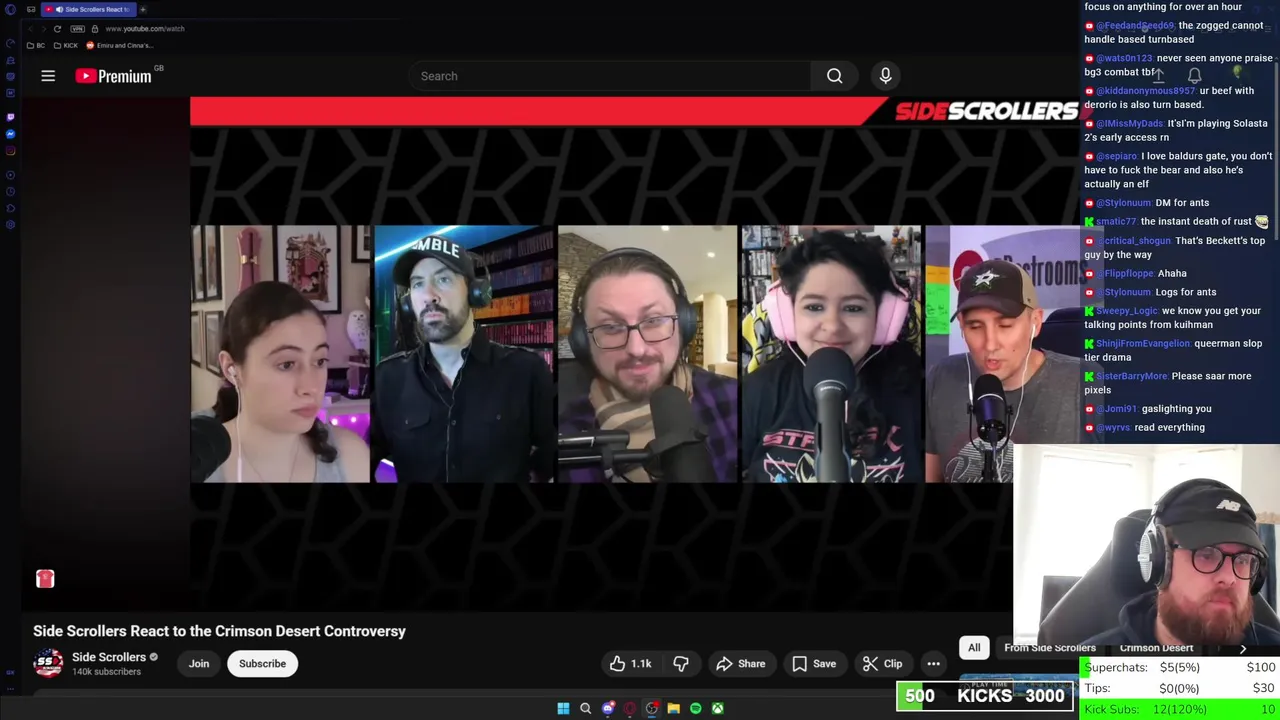Viewport: 1280px width, 720px height.
Task: Open Messenger in the browser sidebar
Action: click(10, 134)
